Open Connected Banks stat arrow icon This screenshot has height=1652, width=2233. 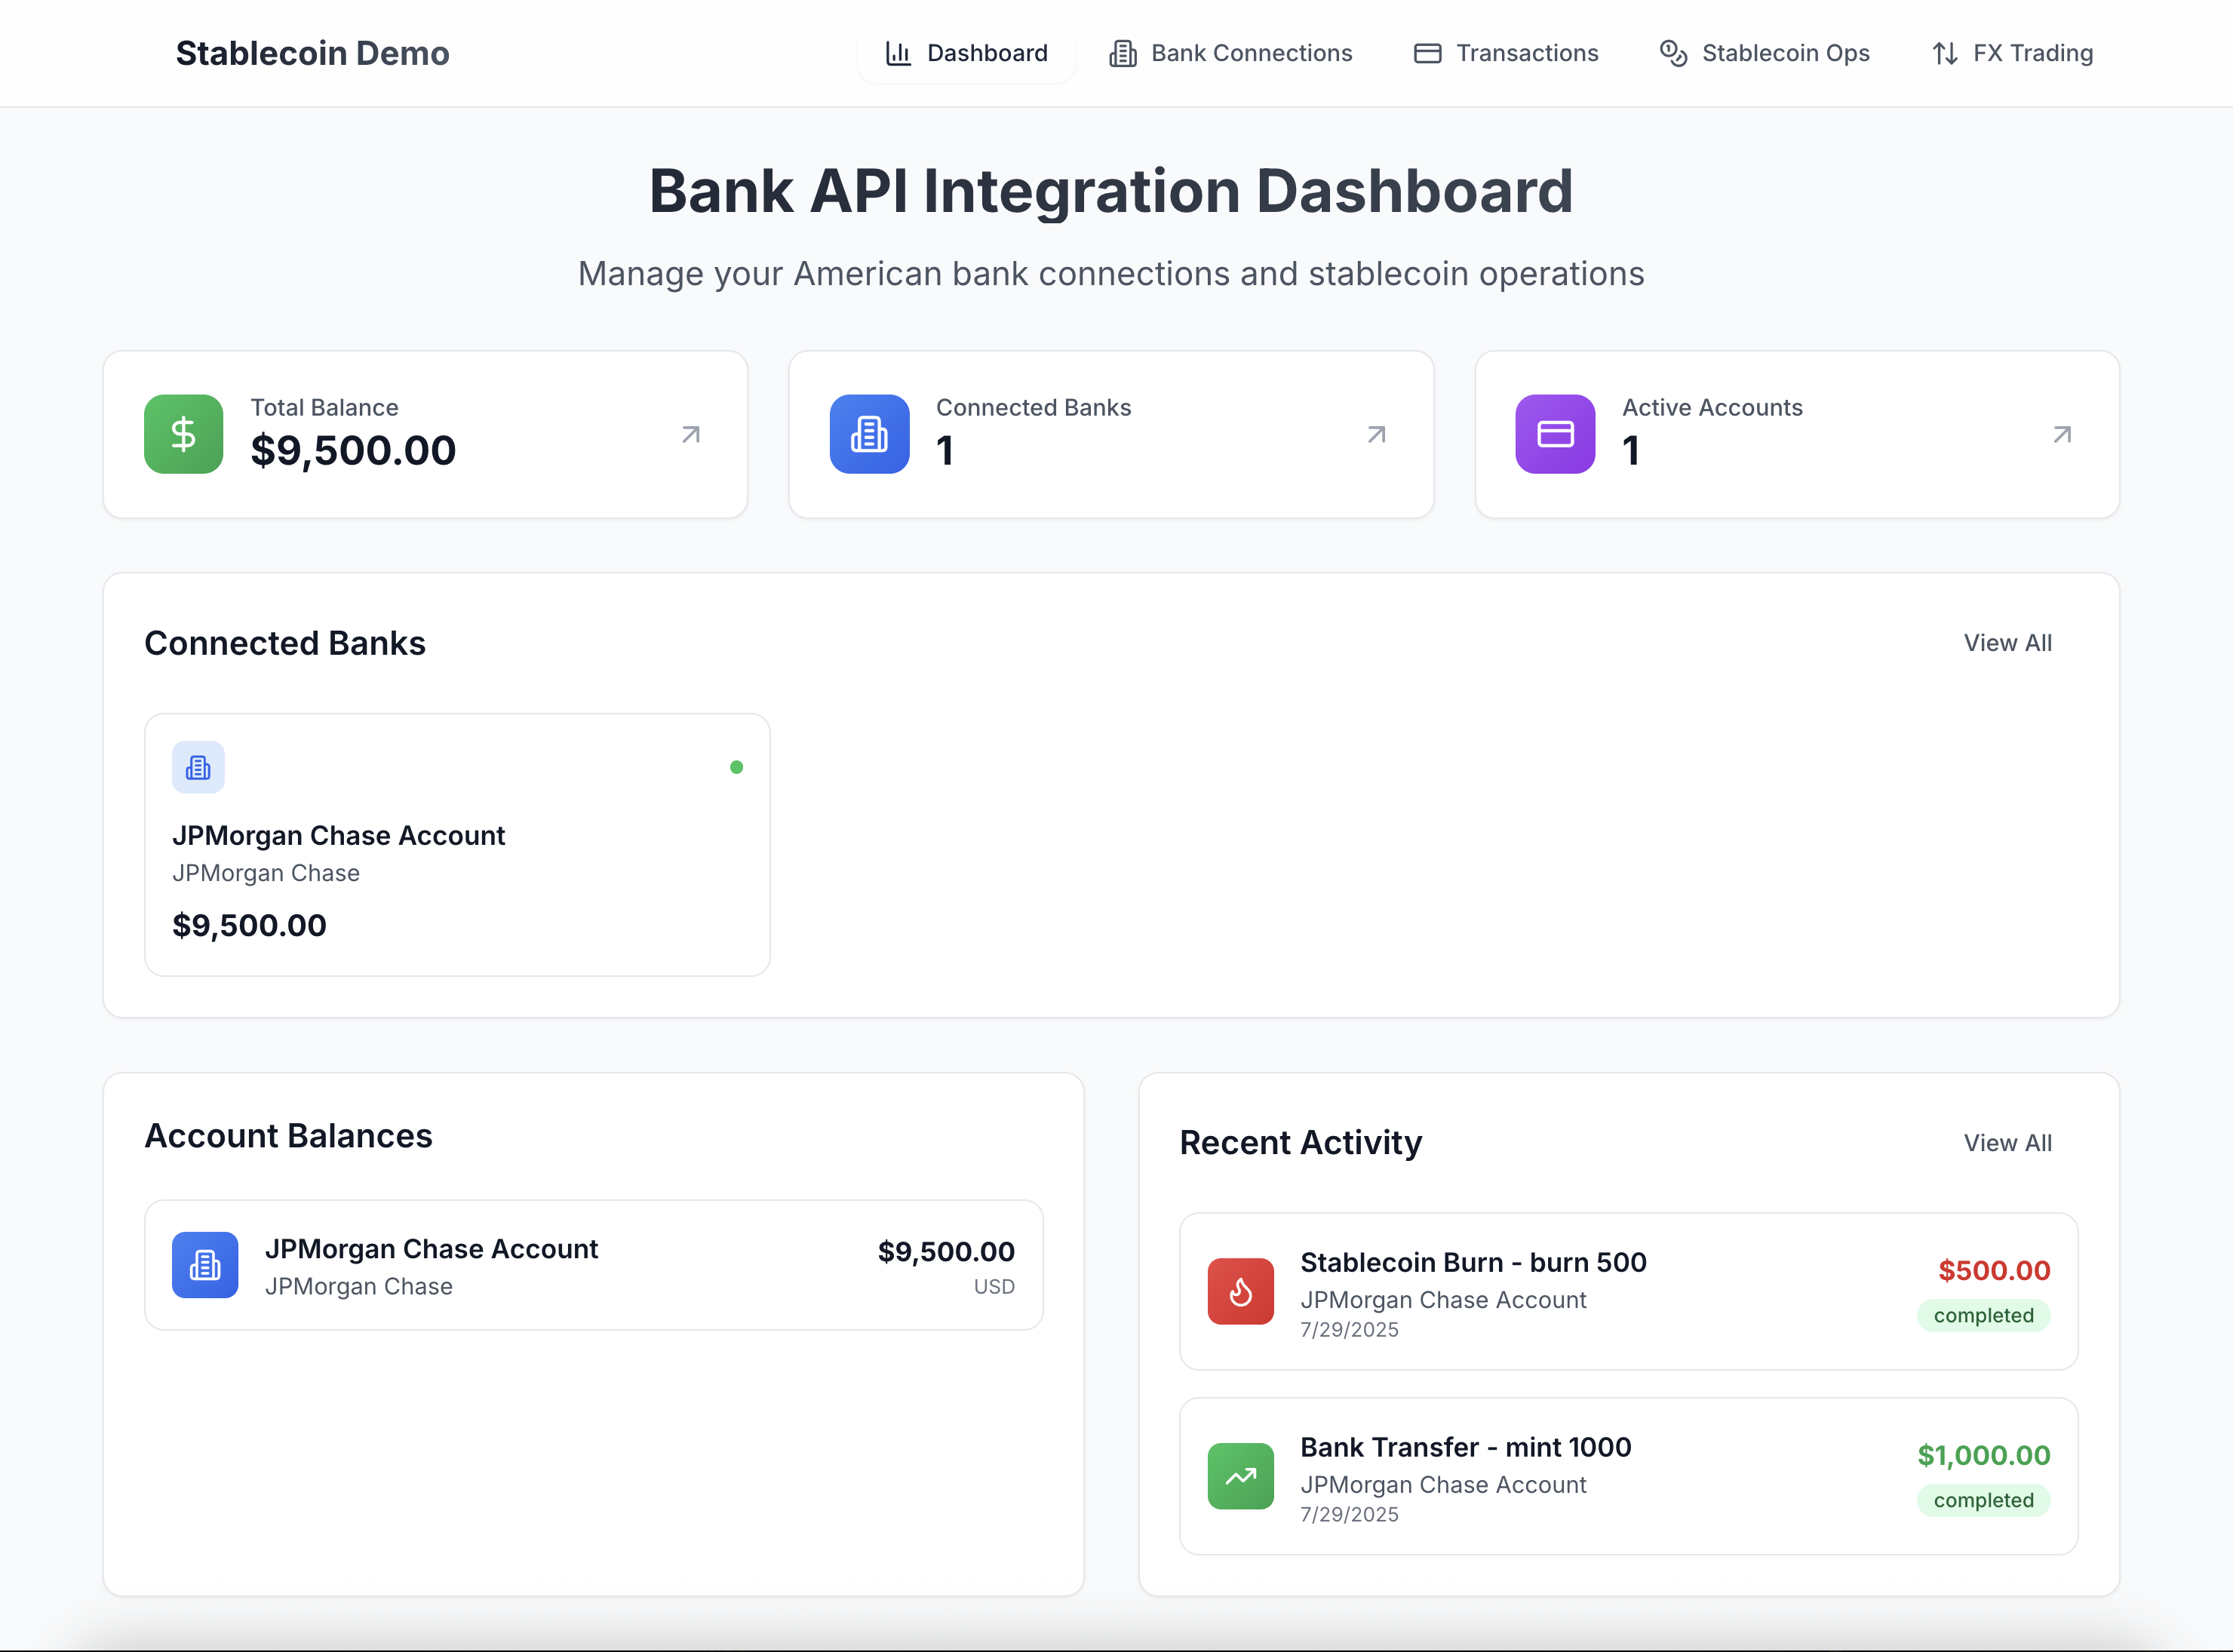click(x=1377, y=434)
